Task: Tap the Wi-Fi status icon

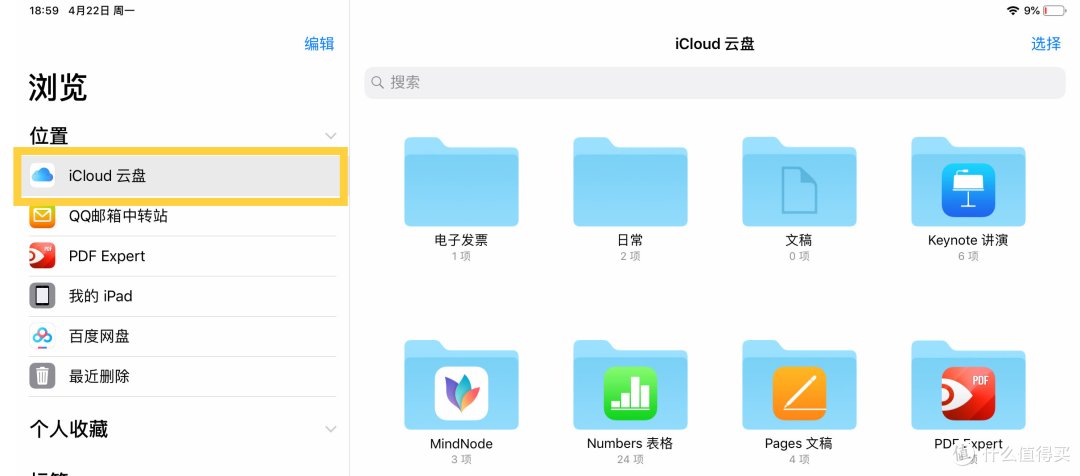Action: point(1012,10)
